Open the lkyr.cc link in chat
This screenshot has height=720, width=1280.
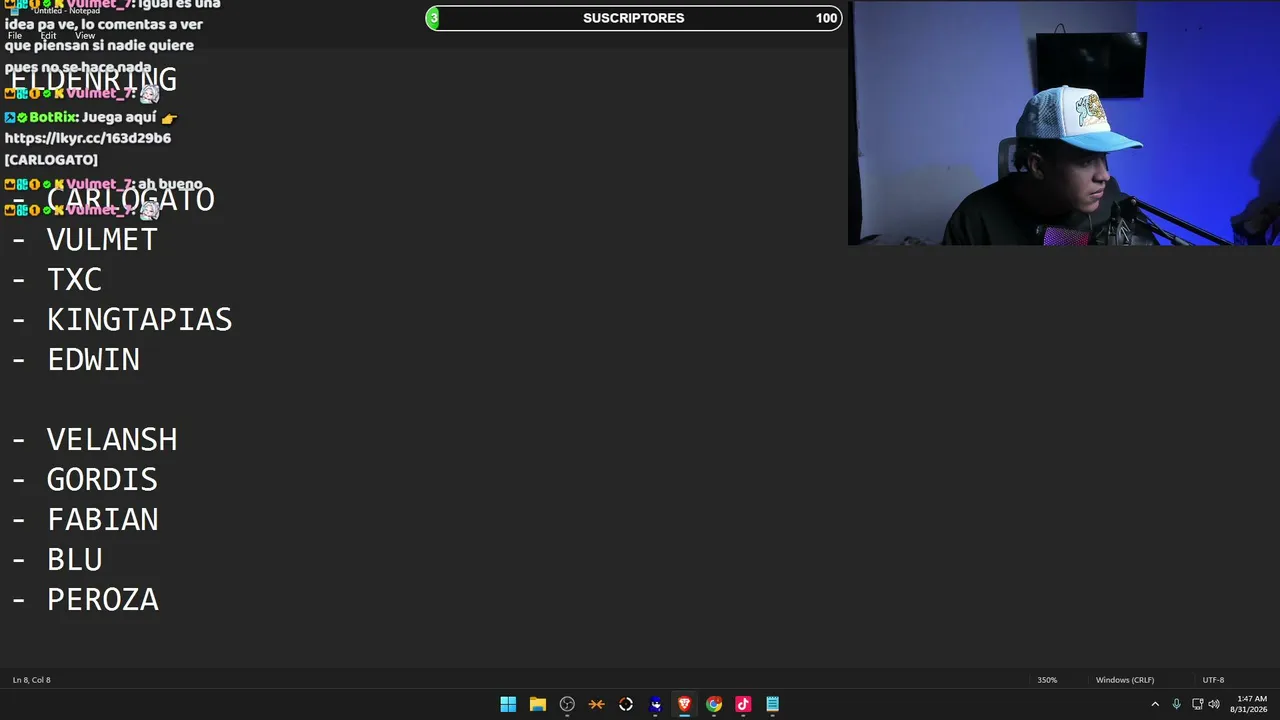pyautogui.click(x=88, y=138)
